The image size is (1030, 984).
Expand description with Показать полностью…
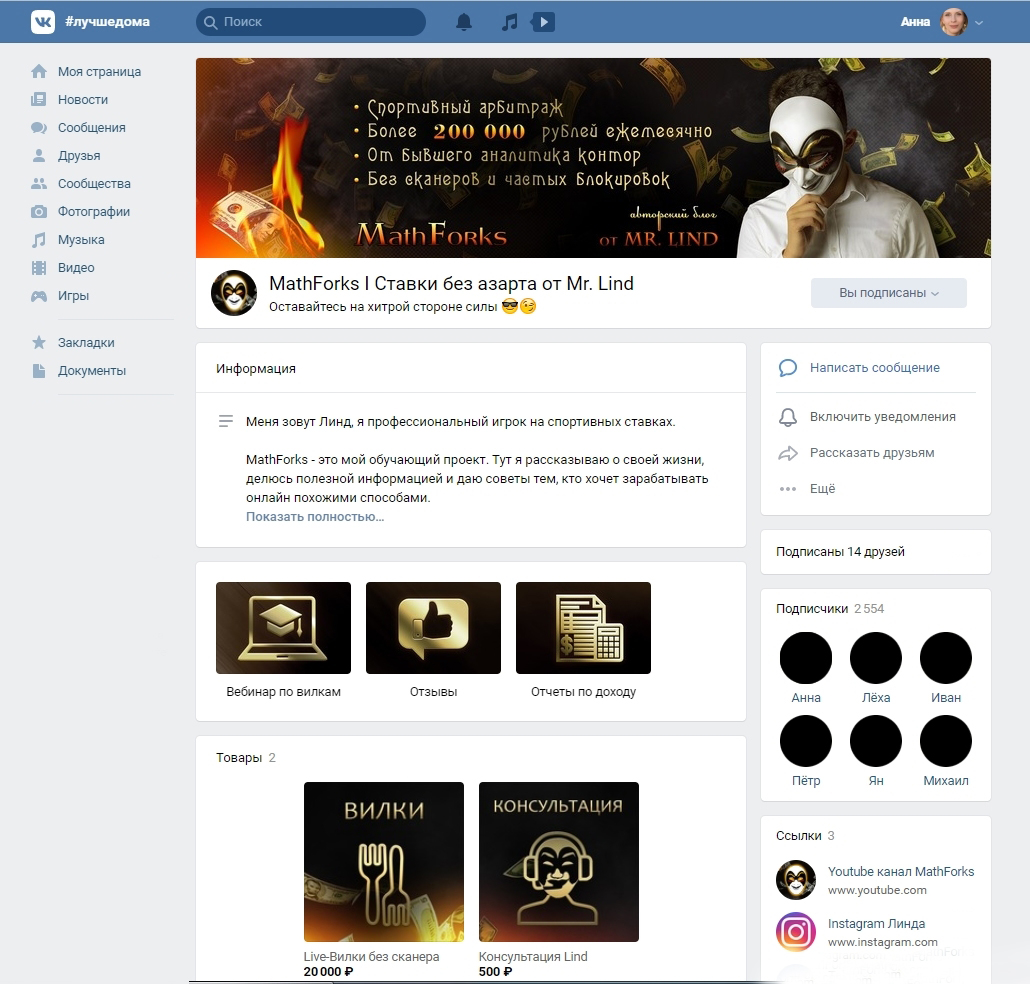pos(315,517)
